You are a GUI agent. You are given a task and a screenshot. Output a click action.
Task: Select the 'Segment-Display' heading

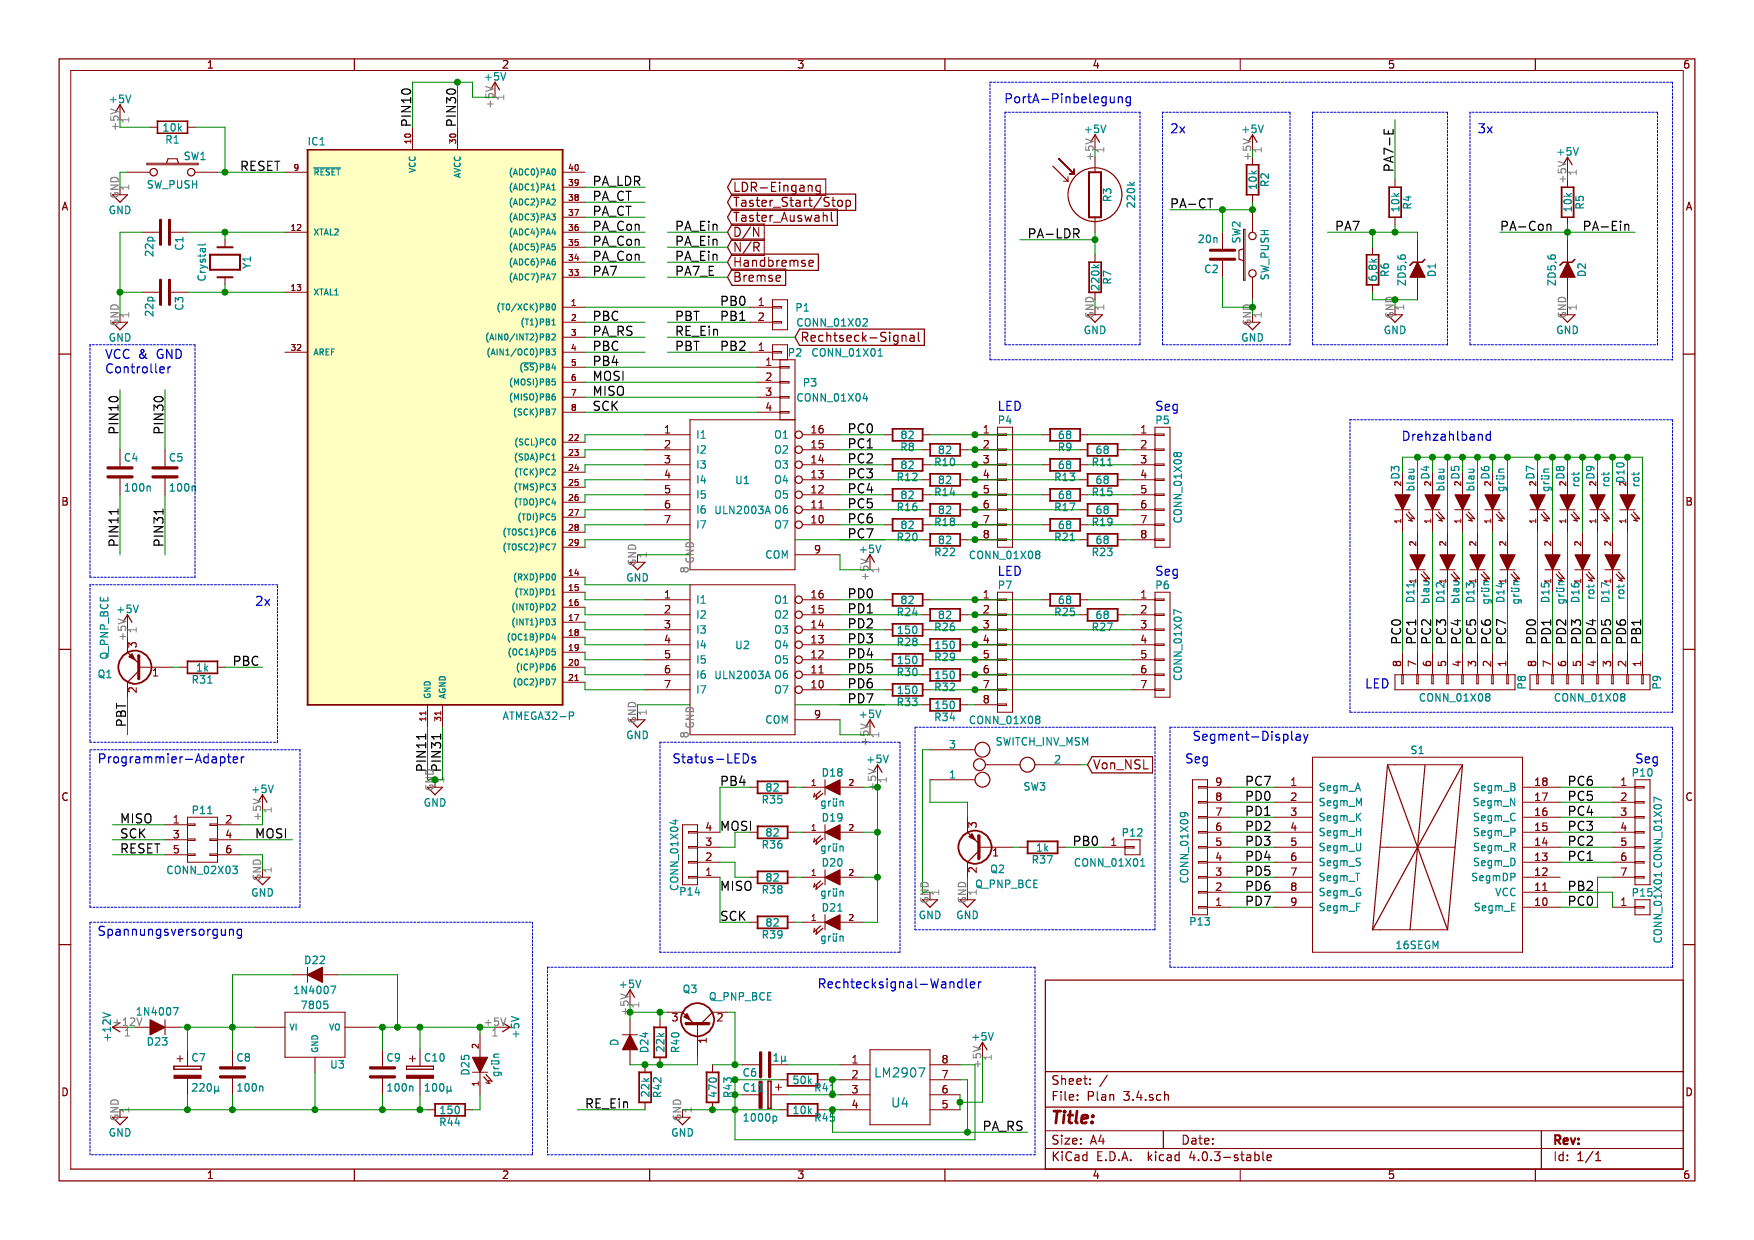tap(1250, 736)
